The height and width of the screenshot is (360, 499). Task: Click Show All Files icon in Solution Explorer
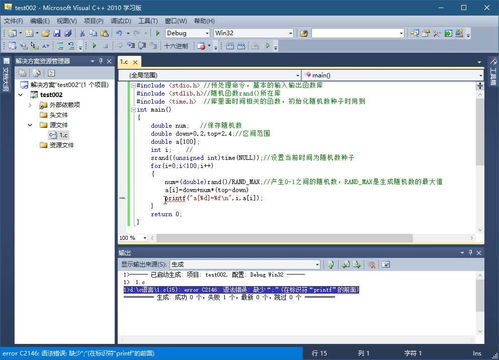[x=37, y=73]
